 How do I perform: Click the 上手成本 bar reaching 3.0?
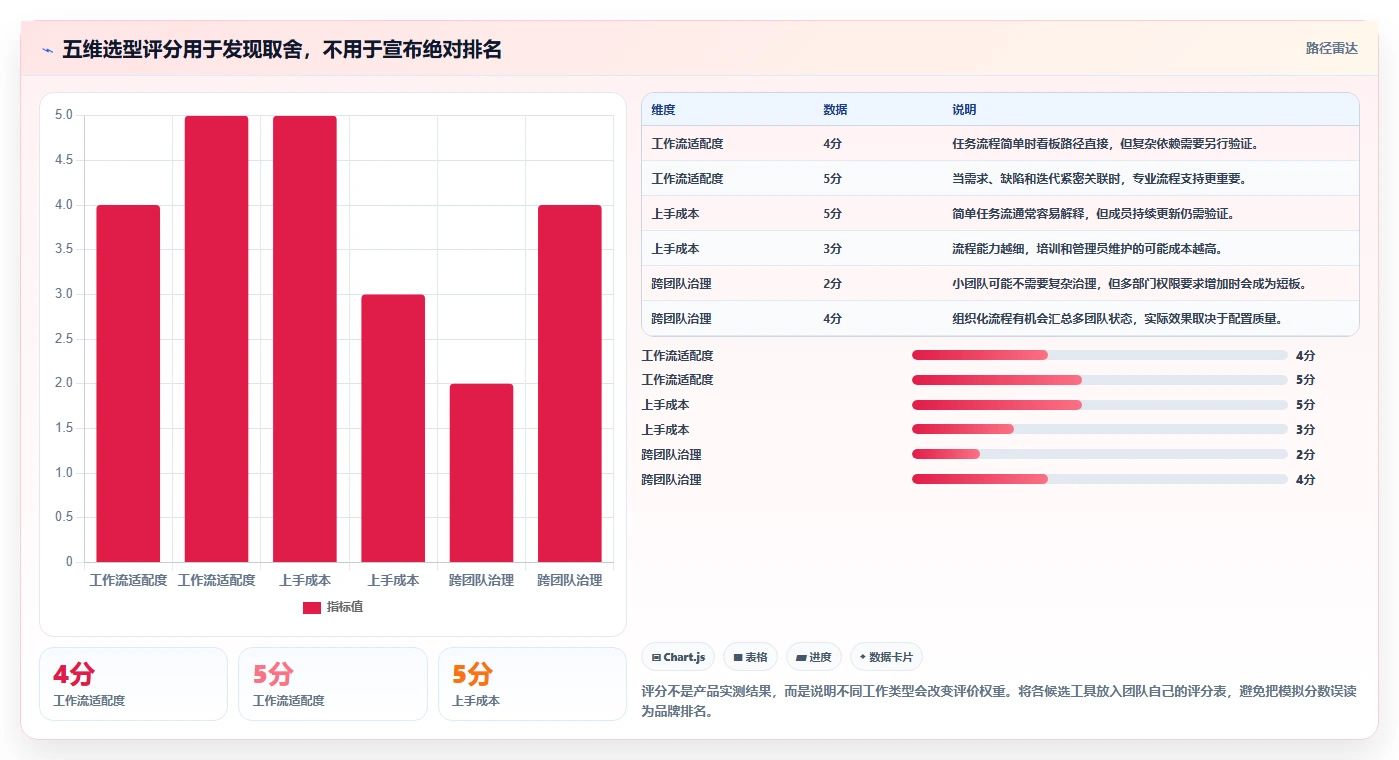pyautogui.click(x=393, y=428)
